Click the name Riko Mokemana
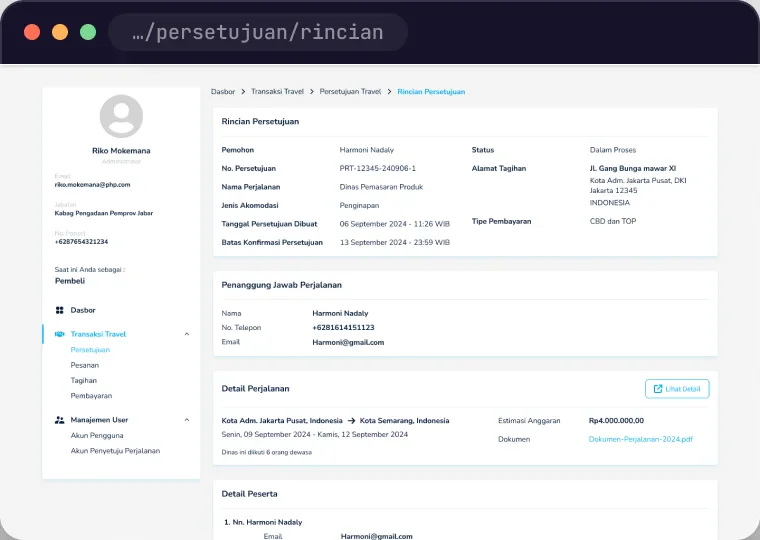Image resolution: width=760 pixels, height=540 pixels. point(121,151)
